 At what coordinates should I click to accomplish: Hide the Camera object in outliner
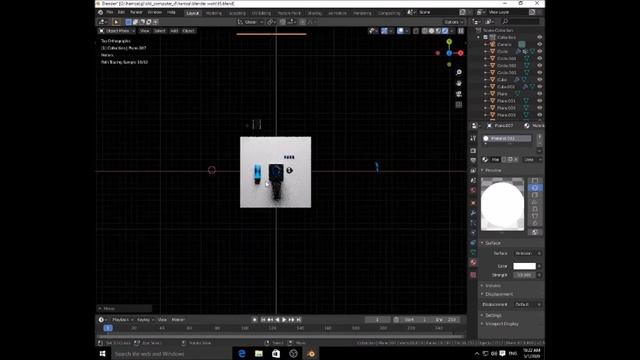coord(540,44)
